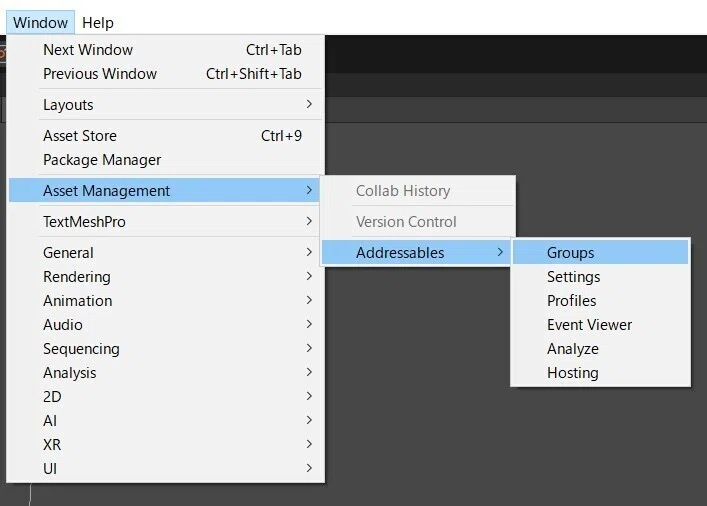Click the Ctrl+Shift+Tab shortcut label
This screenshot has width=707, height=506.
pyautogui.click(x=254, y=74)
